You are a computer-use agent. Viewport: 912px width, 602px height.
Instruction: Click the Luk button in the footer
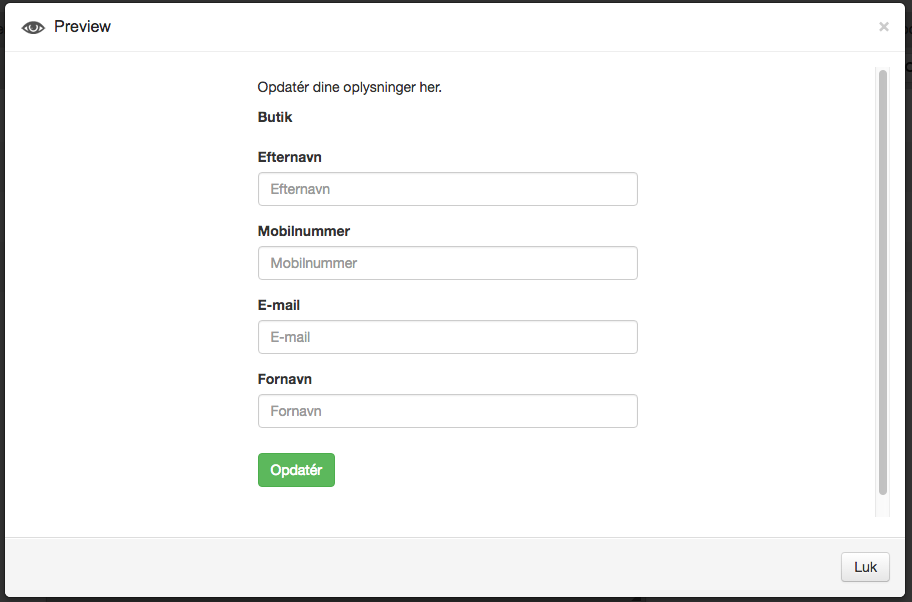[x=865, y=567]
